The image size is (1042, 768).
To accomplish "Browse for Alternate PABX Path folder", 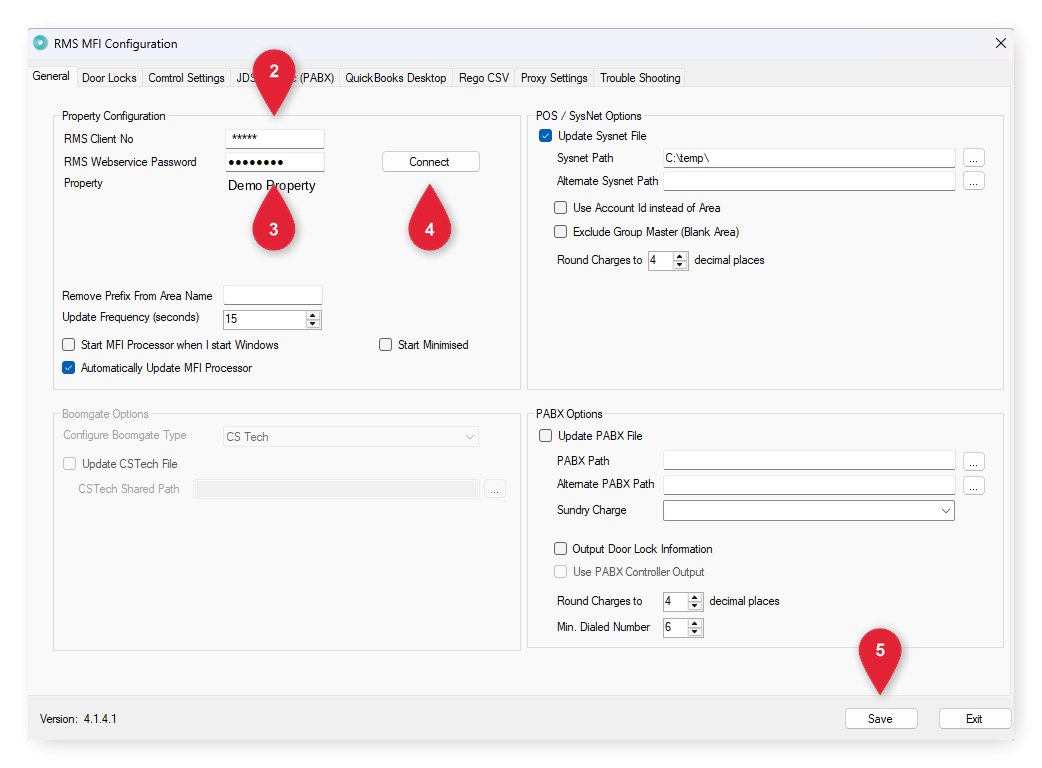I will pyautogui.click(x=973, y=486).
